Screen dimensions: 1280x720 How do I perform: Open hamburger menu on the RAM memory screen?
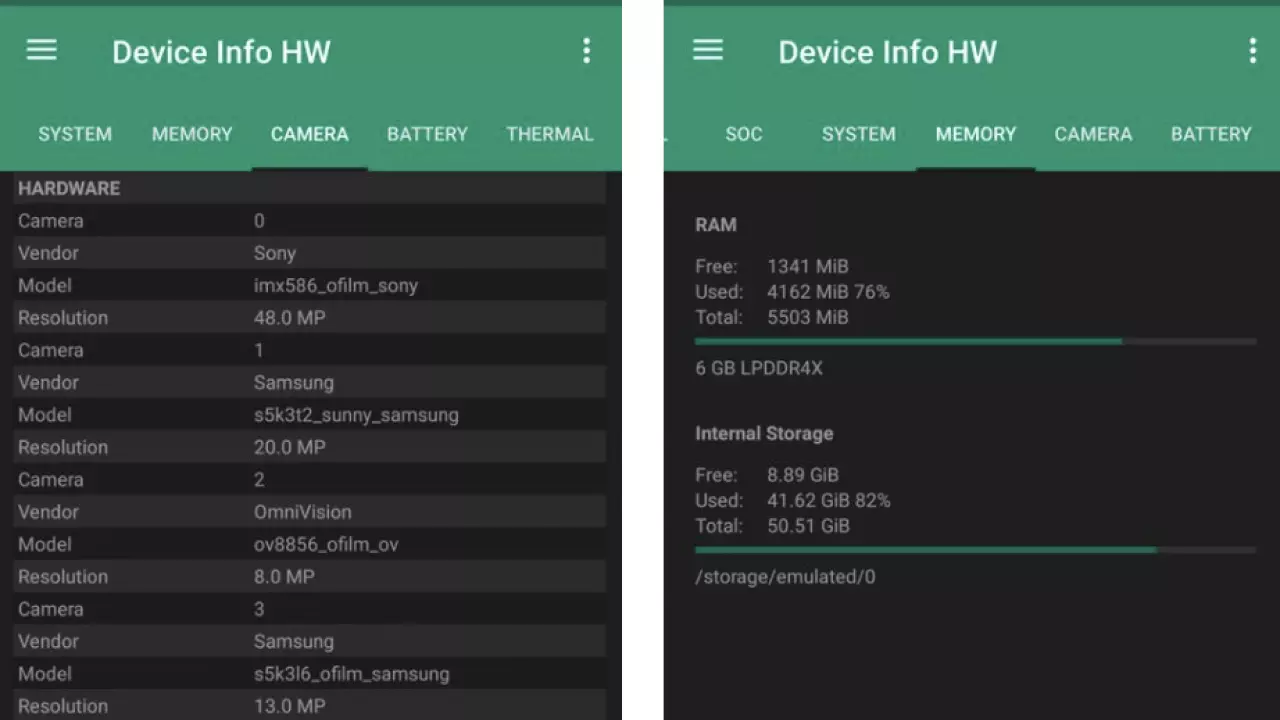coord(707,51)
